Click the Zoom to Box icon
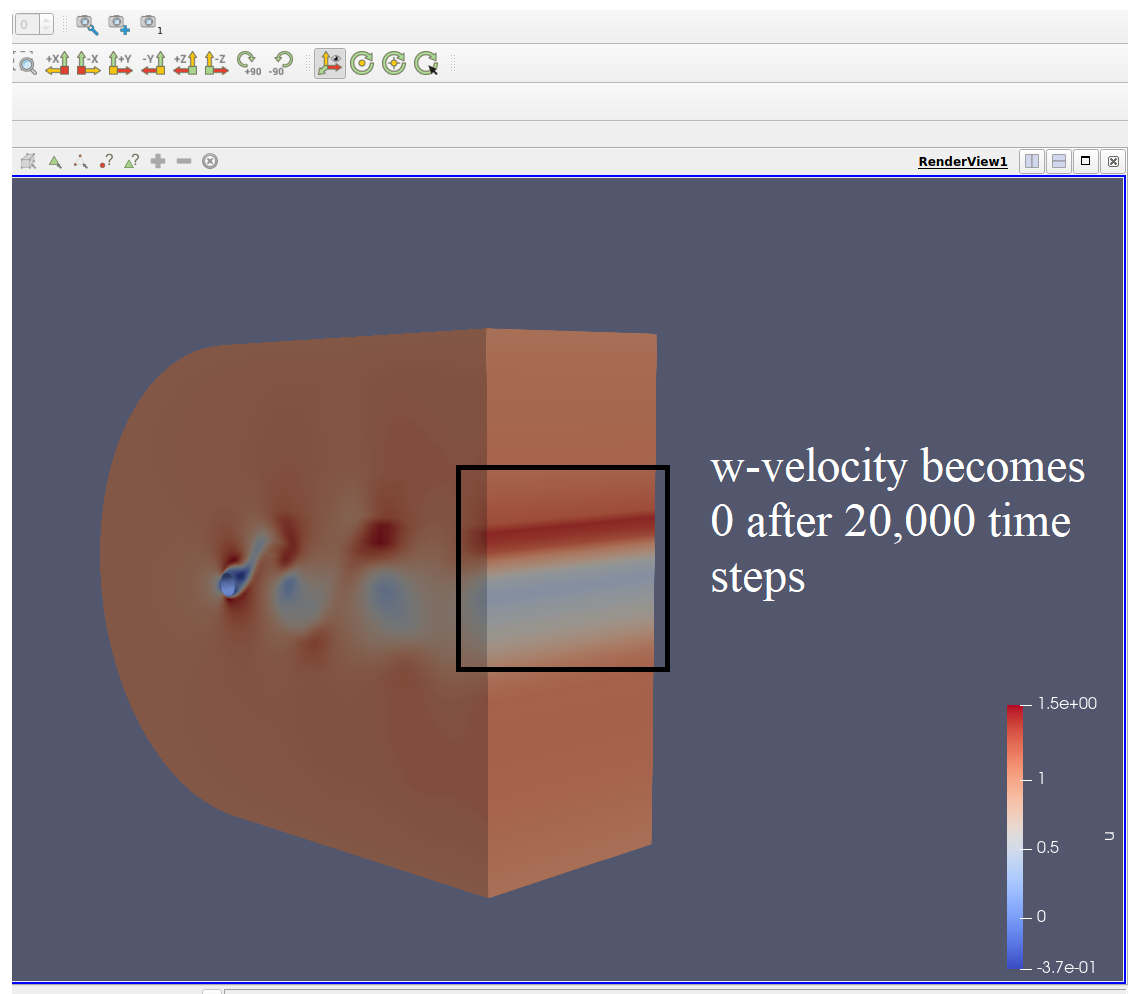 pos(26,64)
